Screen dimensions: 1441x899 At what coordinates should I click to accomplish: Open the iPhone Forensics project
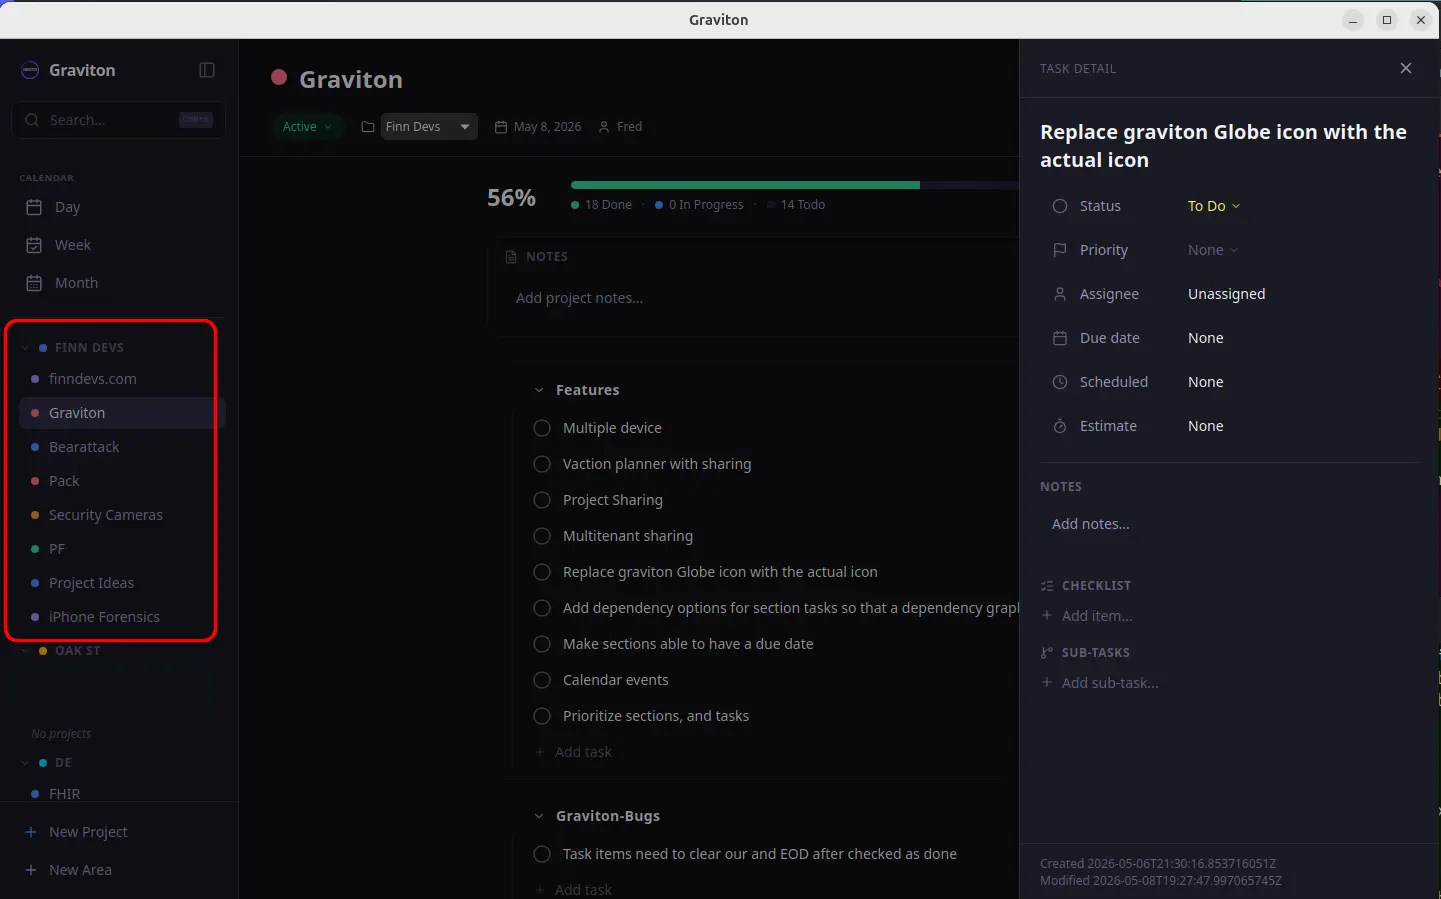[122, 617]
